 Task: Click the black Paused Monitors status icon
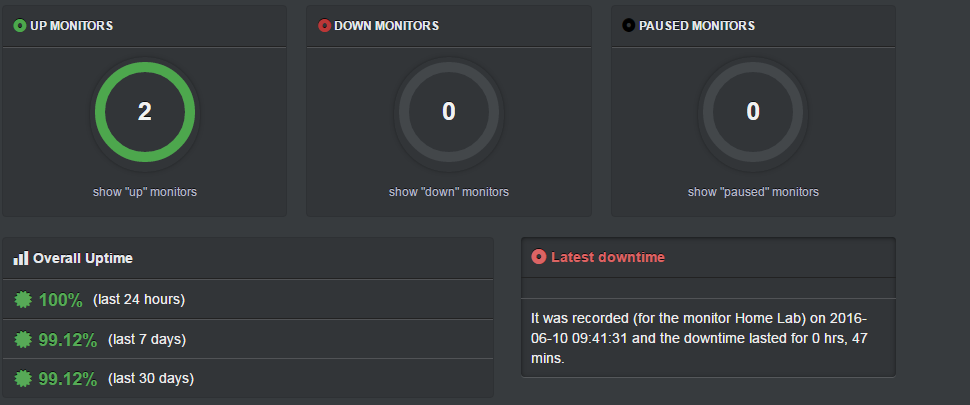pyautogui.click(x=629, y=26)
